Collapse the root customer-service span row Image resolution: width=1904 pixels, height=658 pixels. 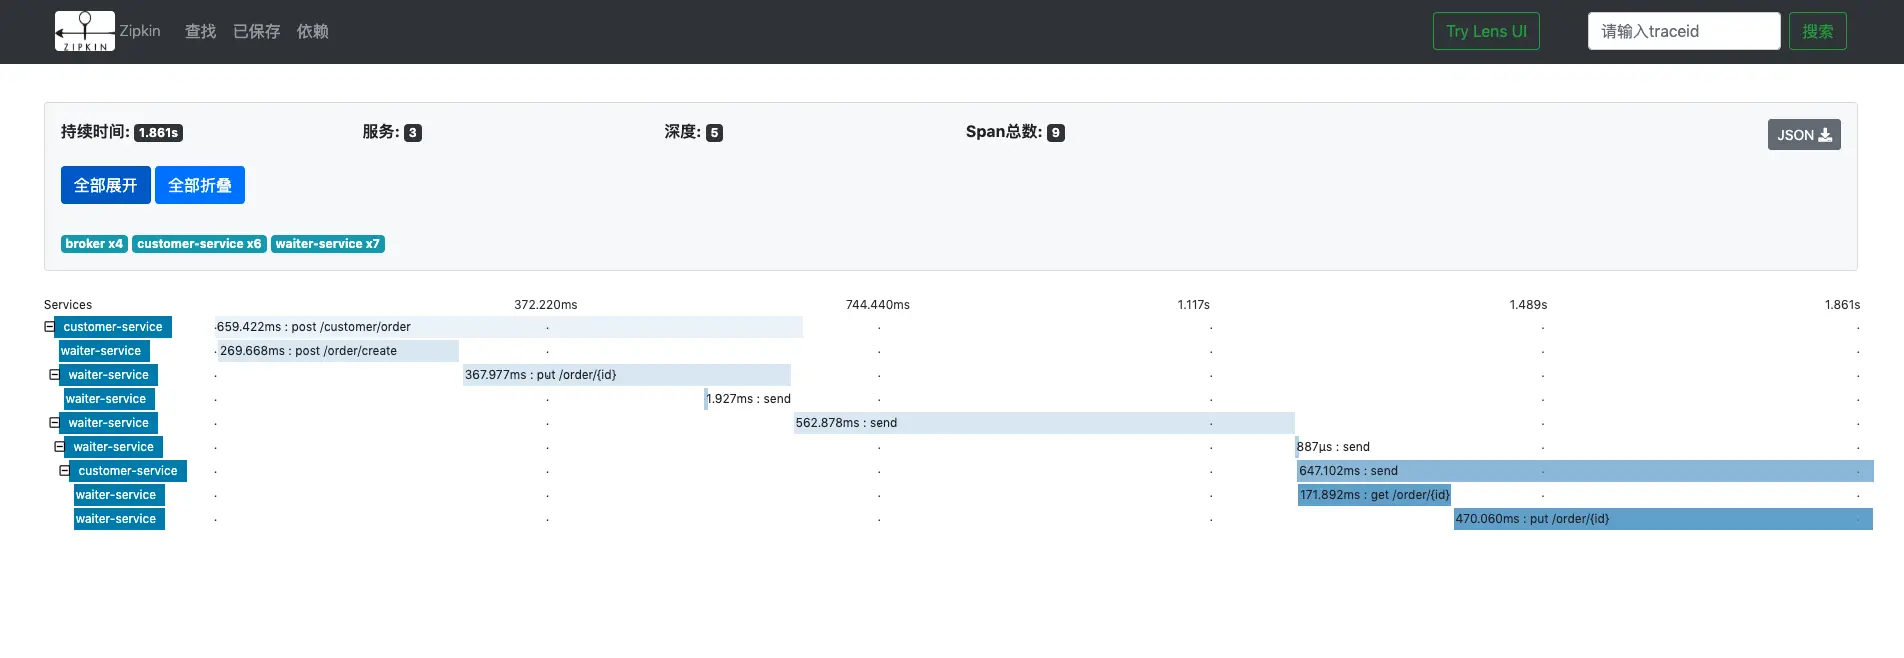click(x=49, y=327)
